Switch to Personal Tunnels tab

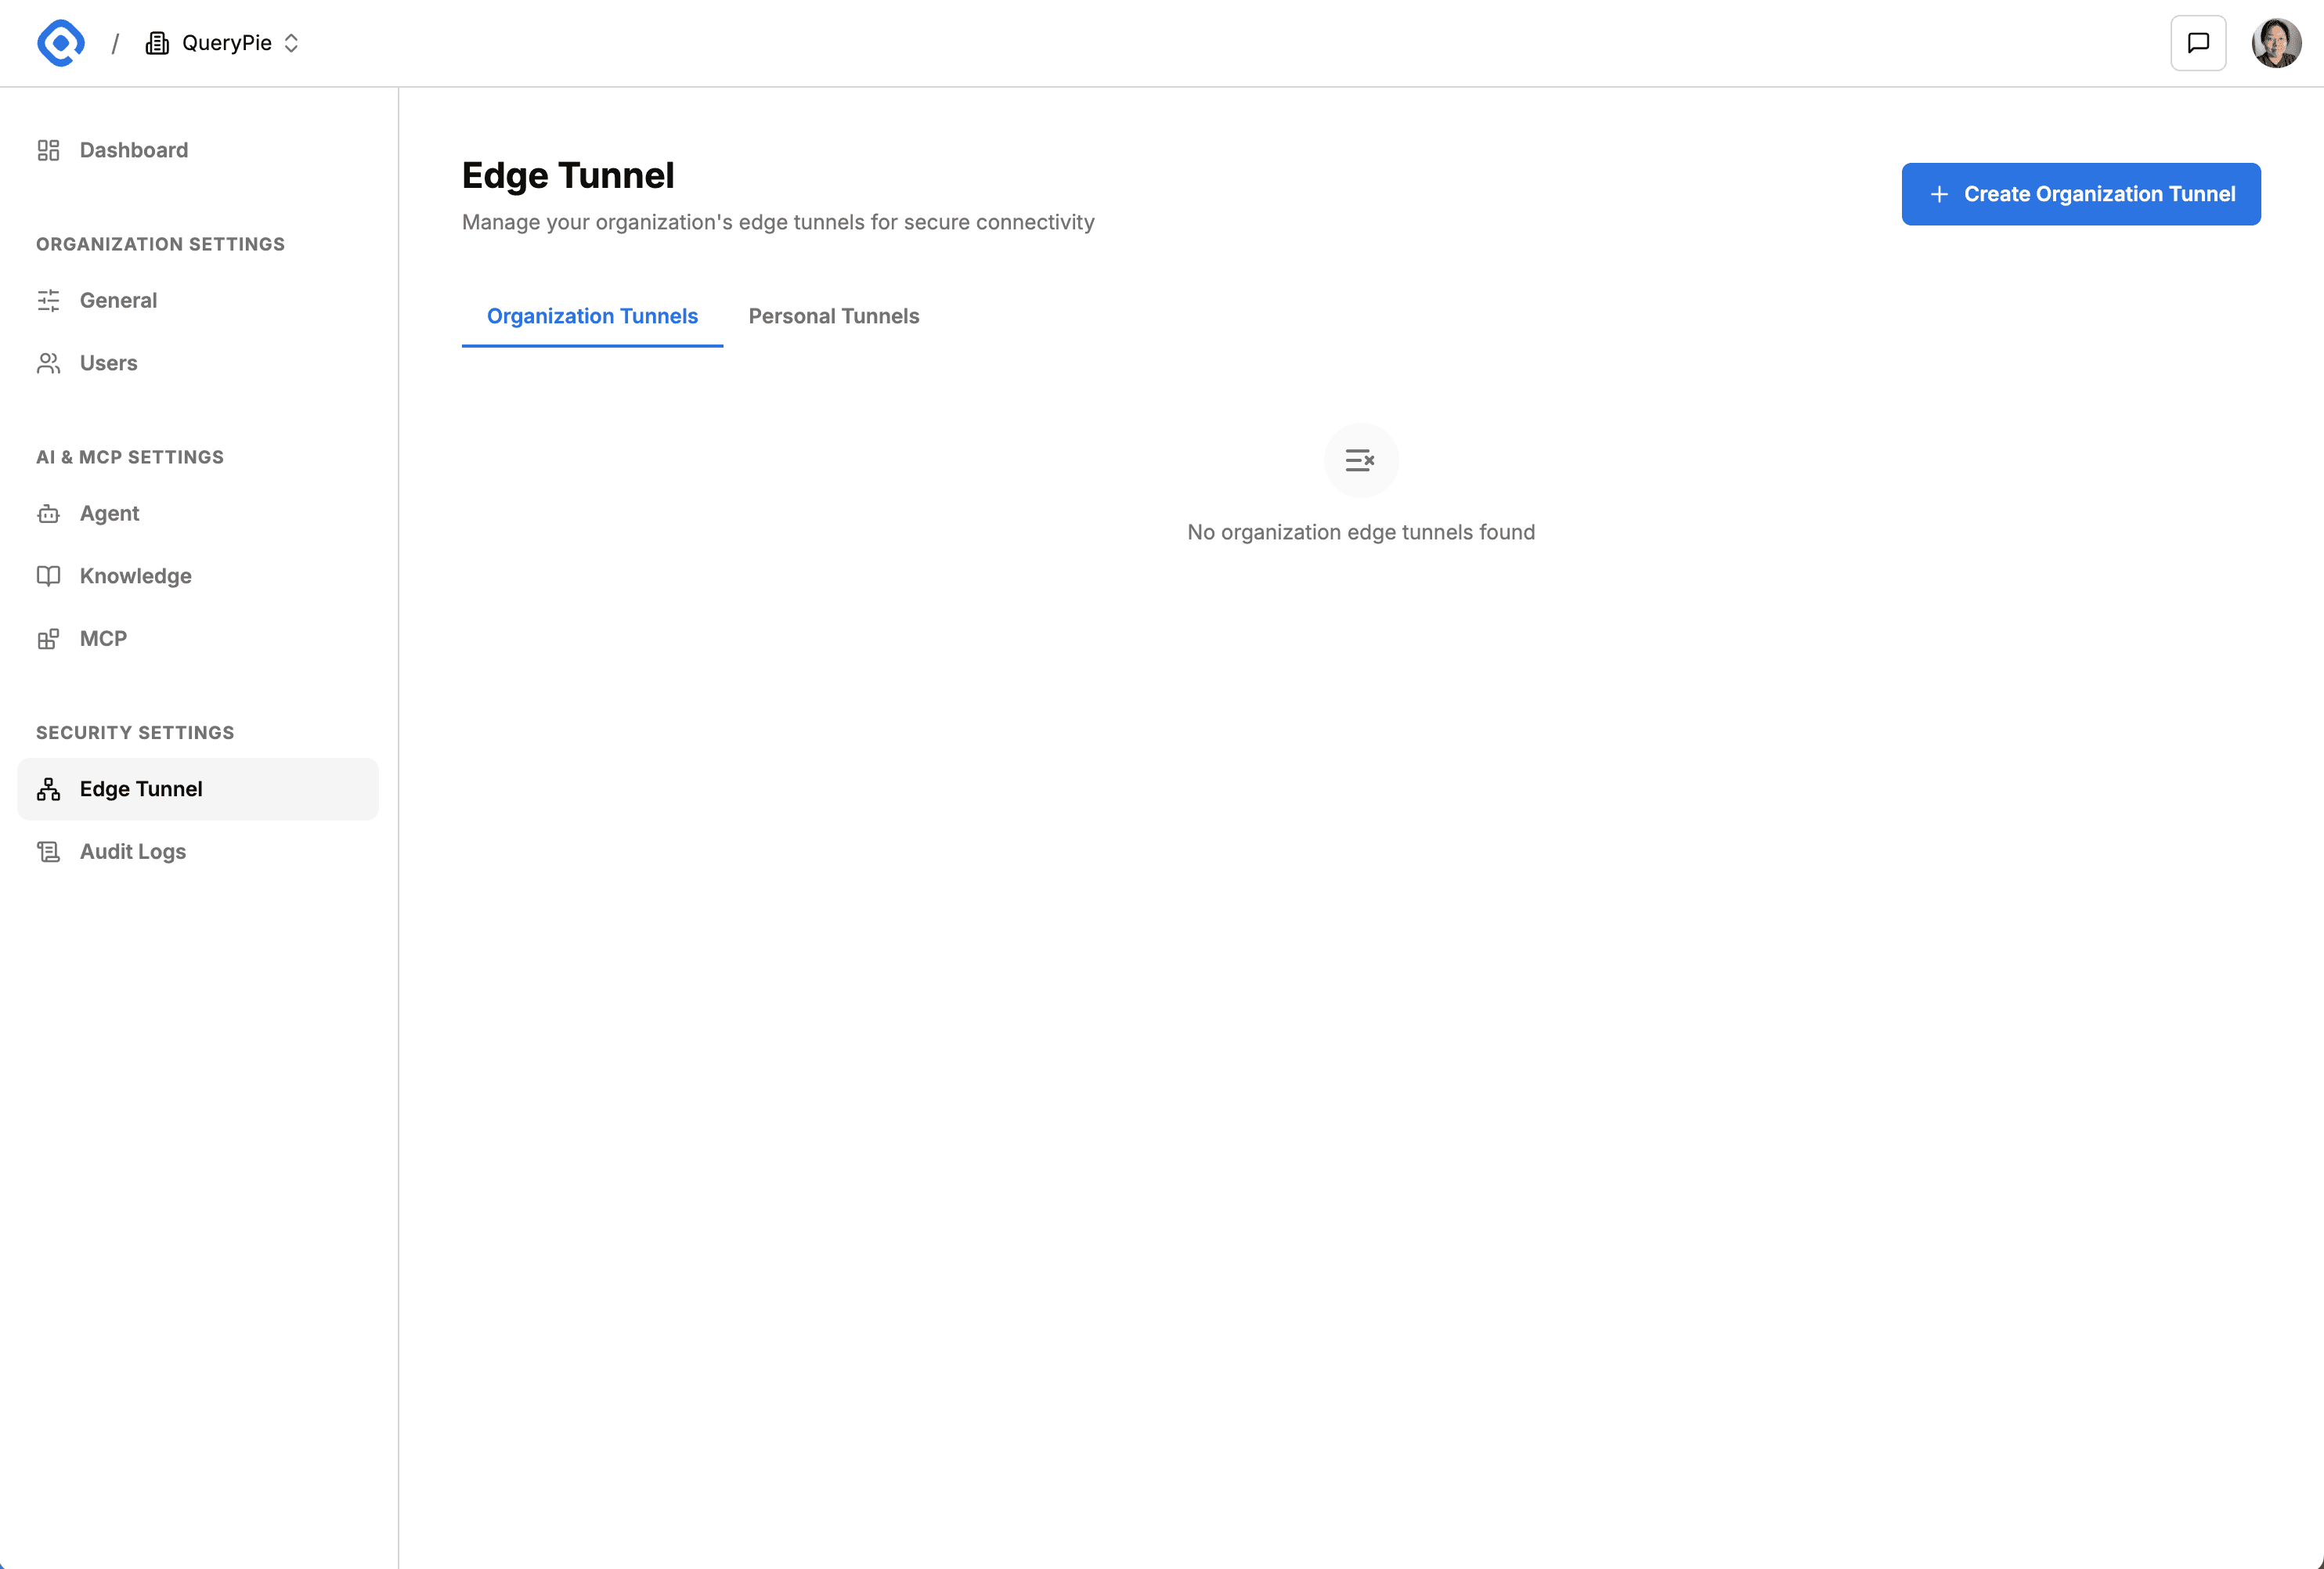pos(833,316)
